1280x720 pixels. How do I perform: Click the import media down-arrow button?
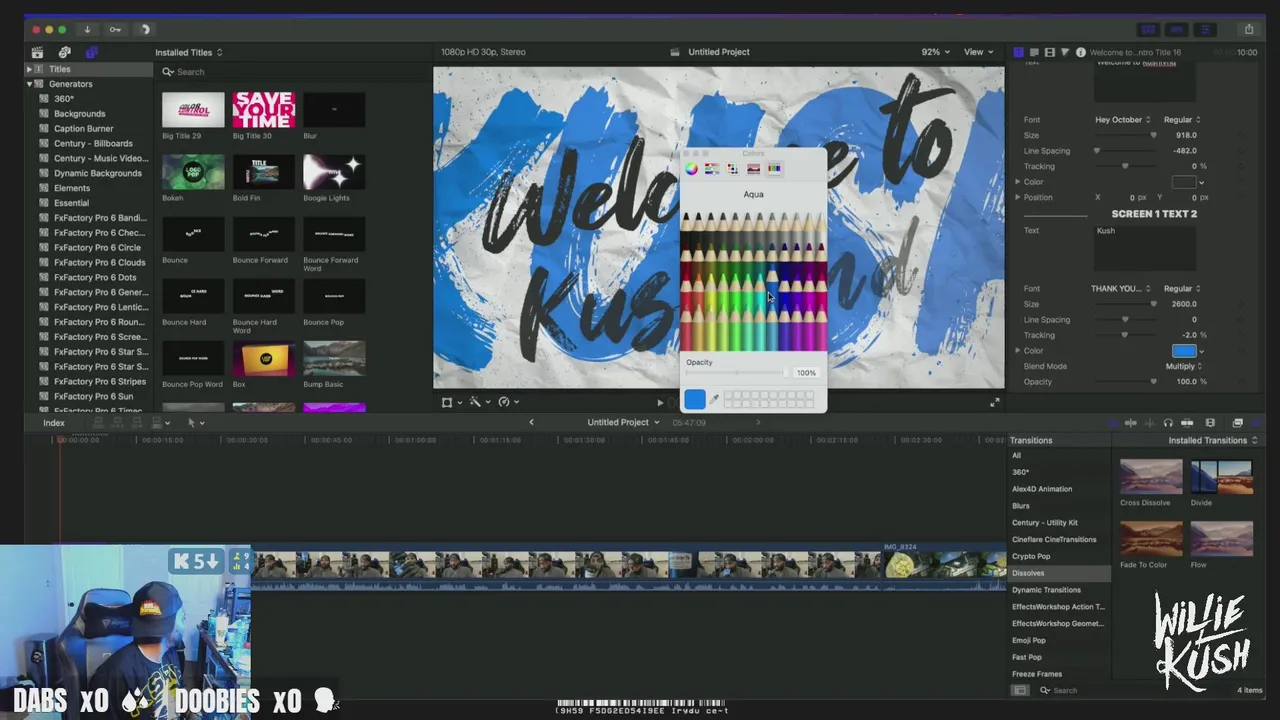87,29
